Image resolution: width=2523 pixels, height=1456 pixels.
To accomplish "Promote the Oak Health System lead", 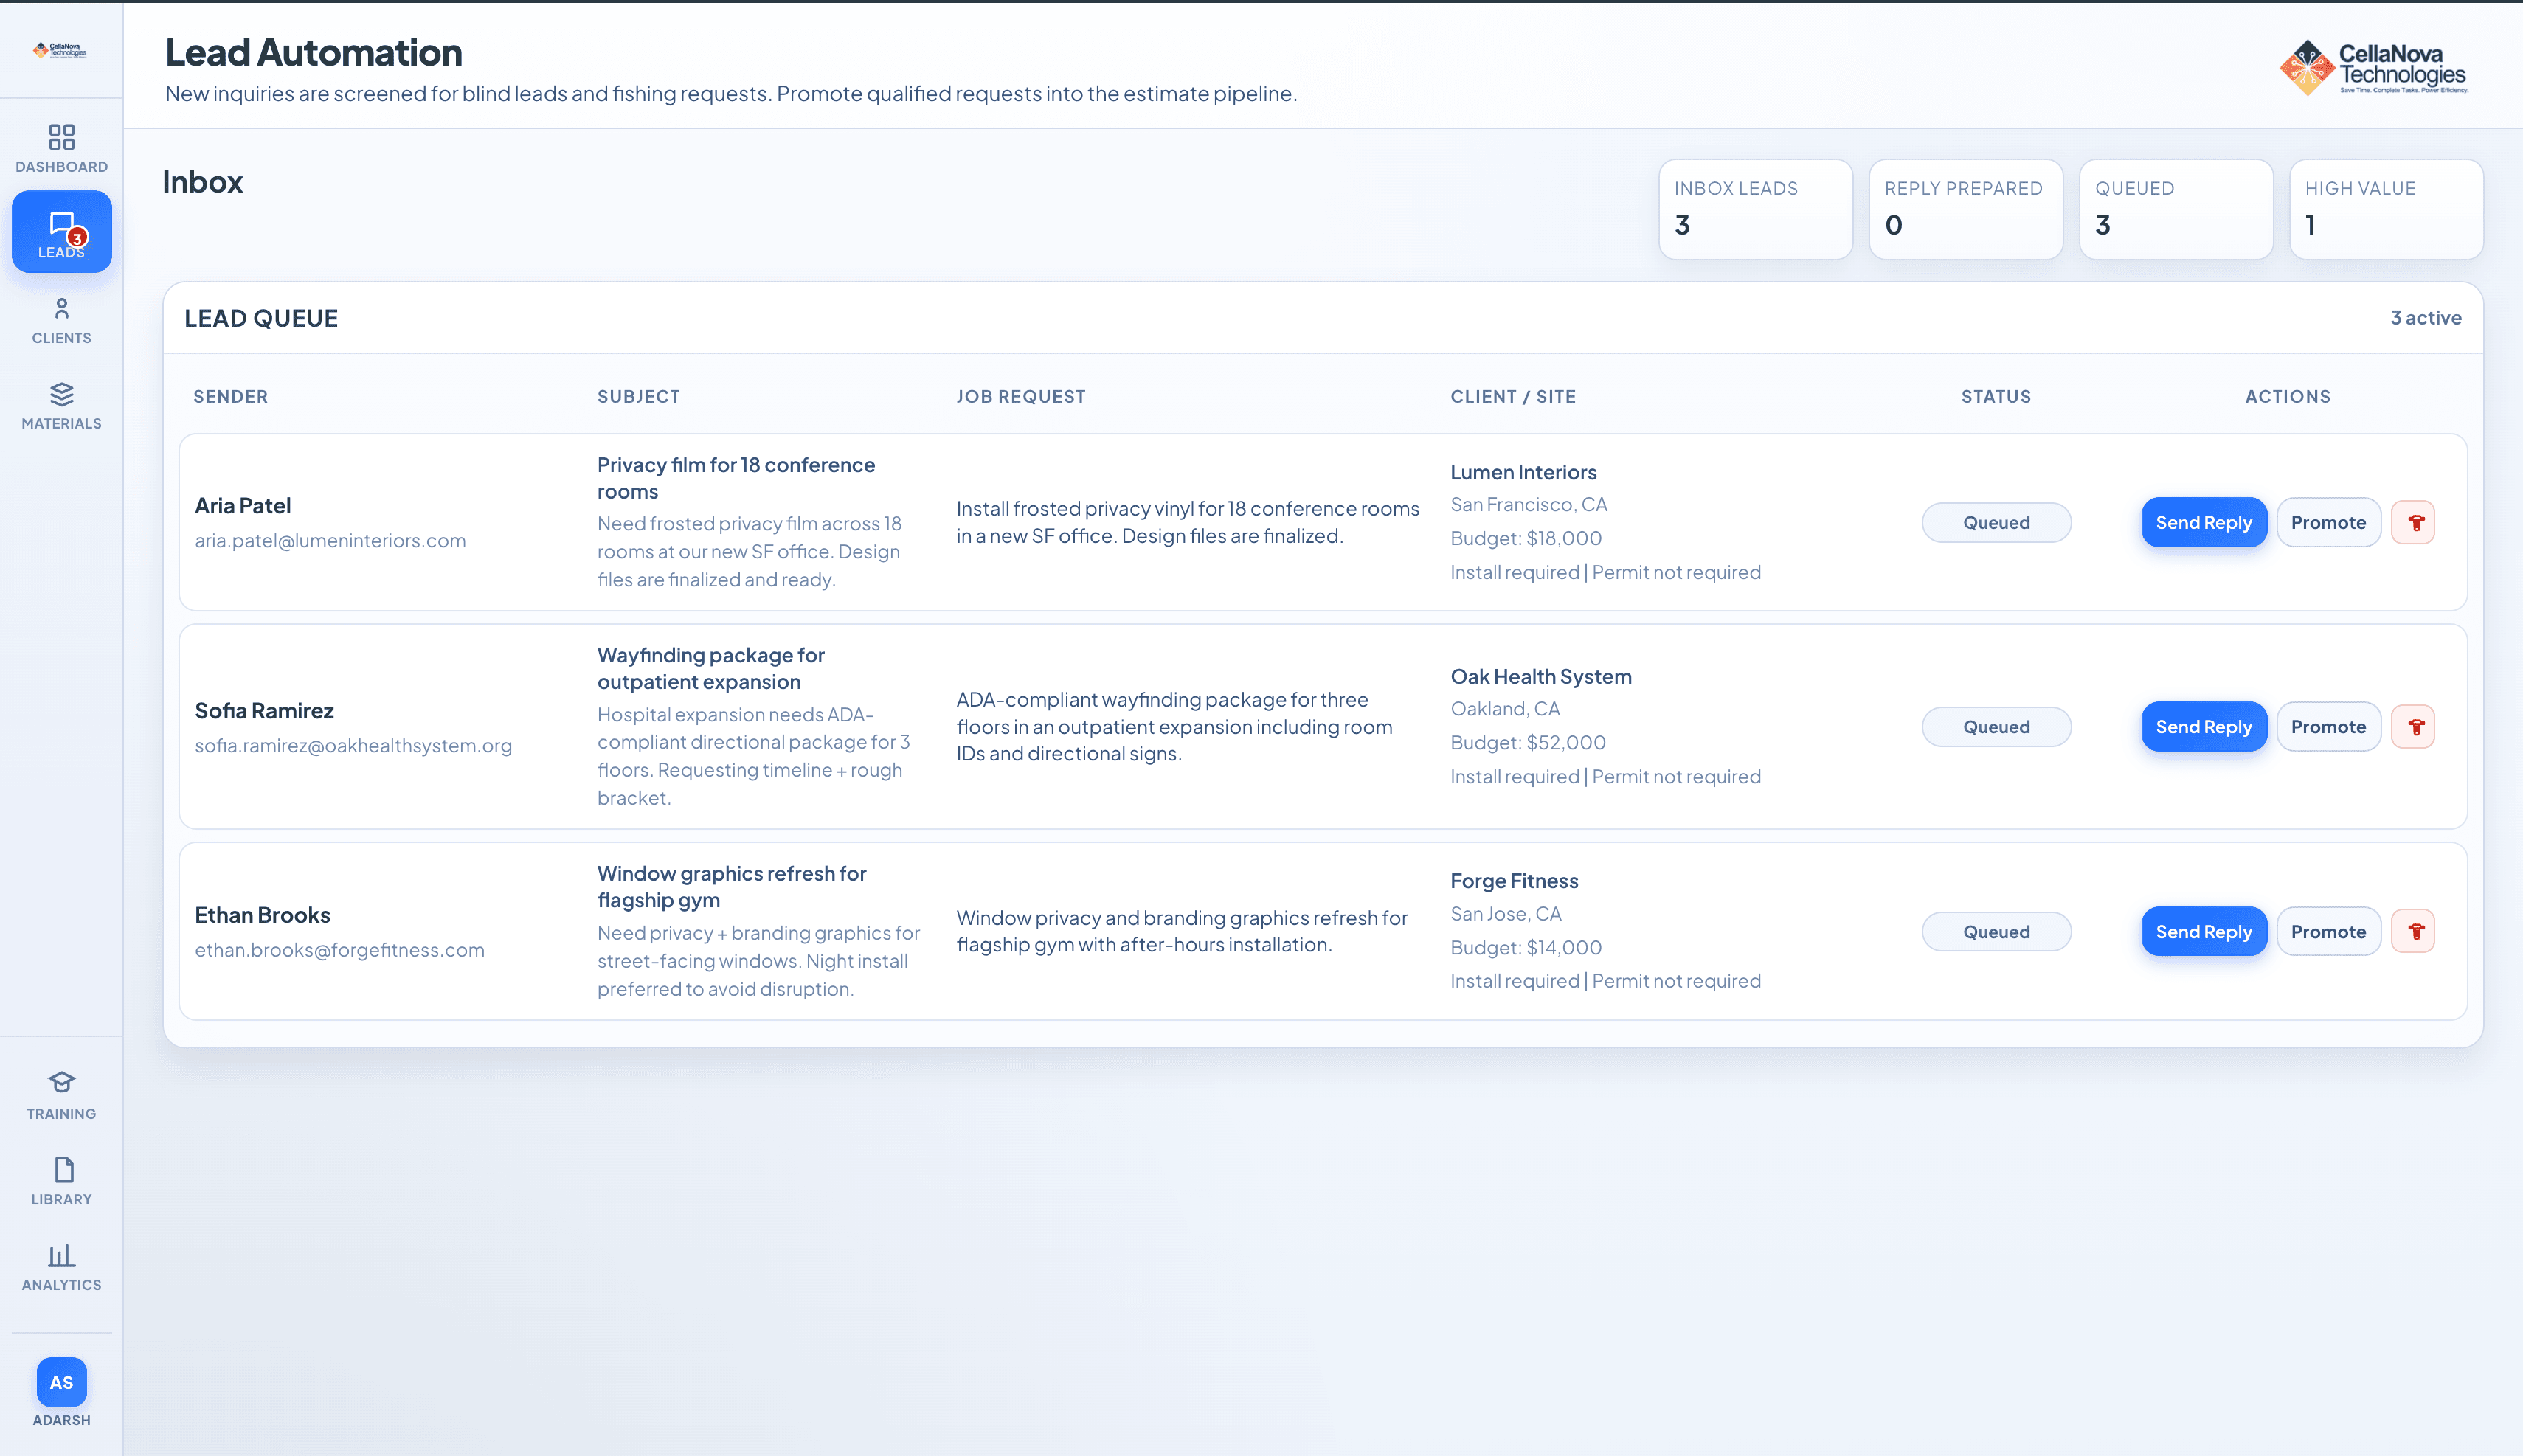I will [x=2328, y=727].
